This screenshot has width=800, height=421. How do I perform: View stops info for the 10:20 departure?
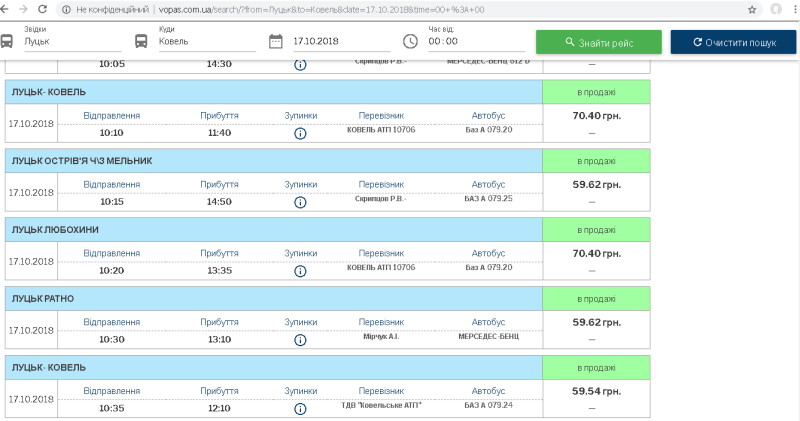coord(300,270)
